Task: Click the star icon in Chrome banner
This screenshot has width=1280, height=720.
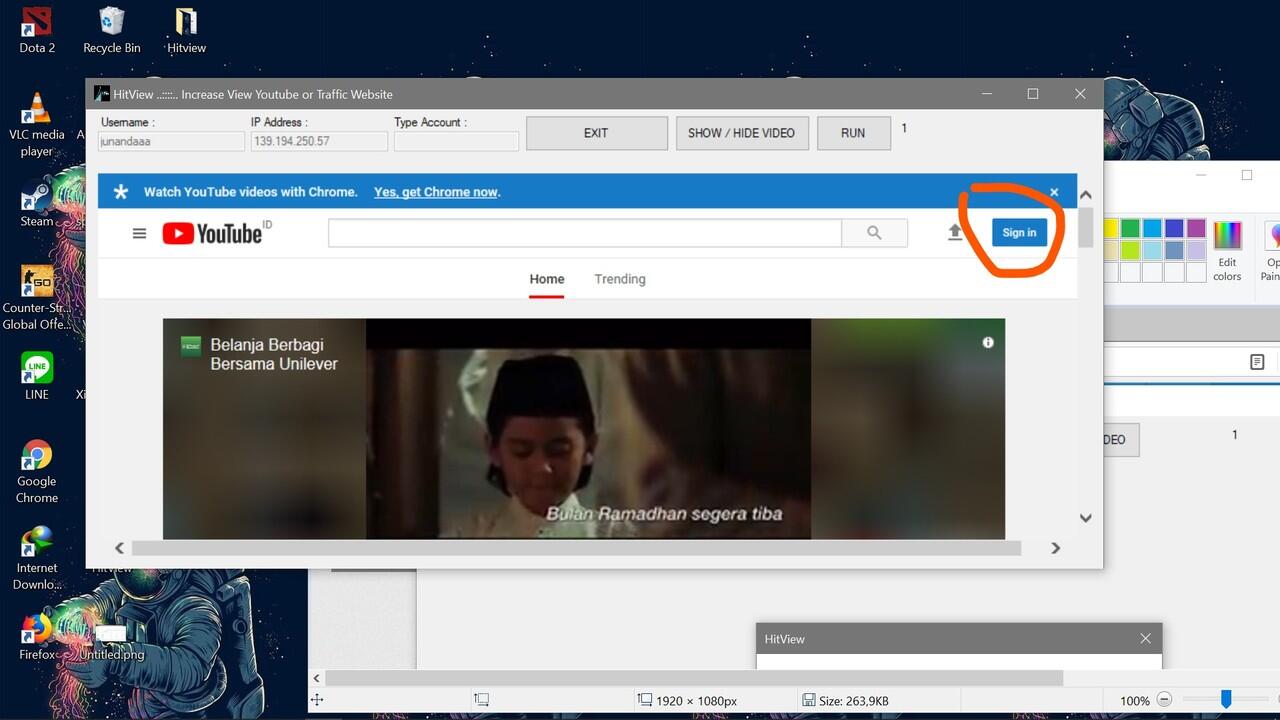Action: [121, 192]
